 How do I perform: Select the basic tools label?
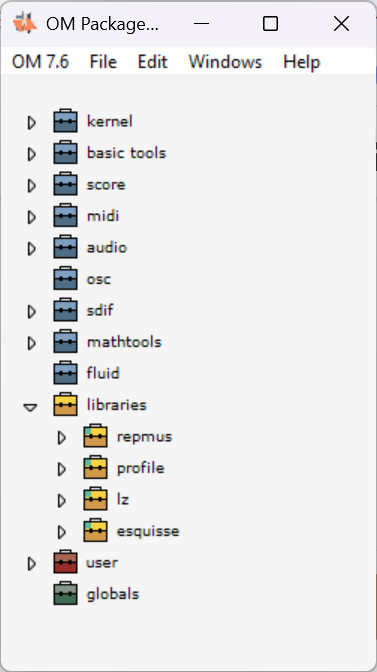126,153
